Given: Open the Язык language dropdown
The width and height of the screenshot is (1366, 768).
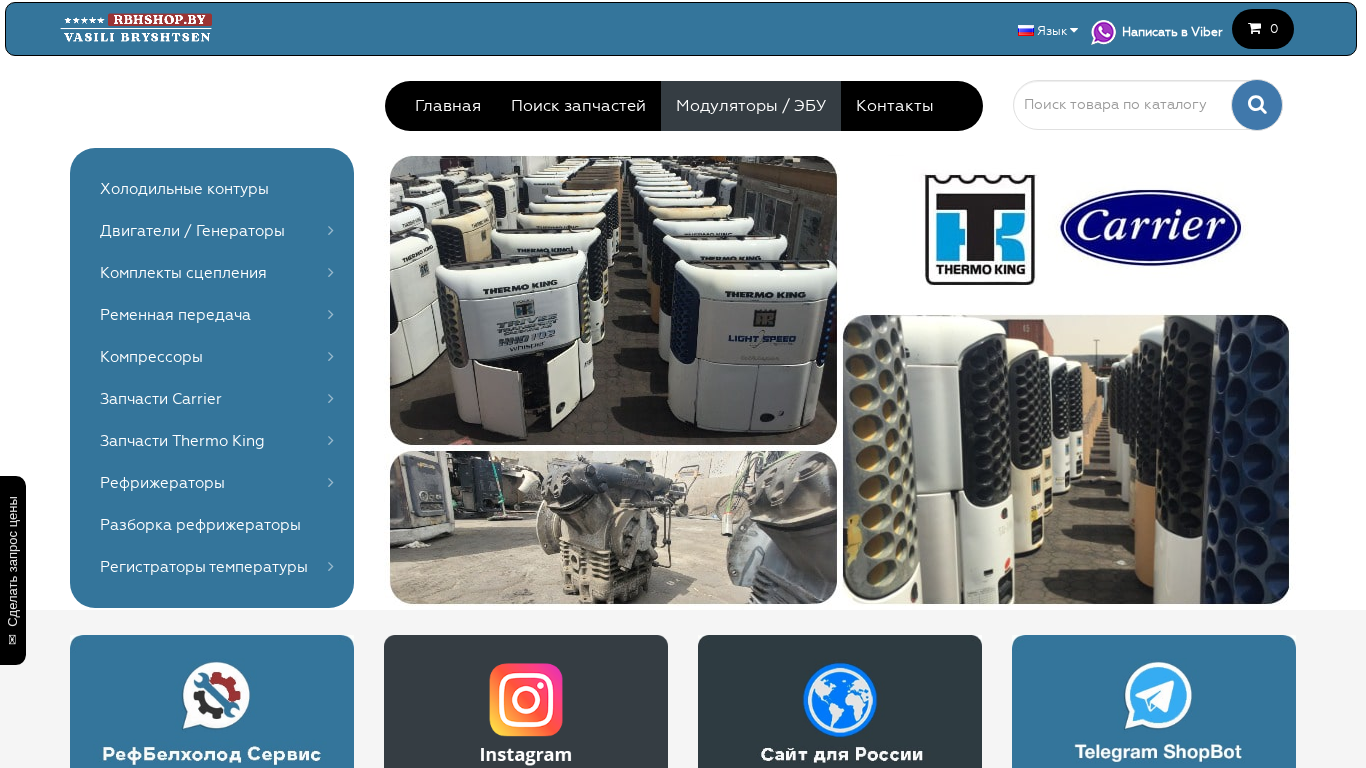Looking at the screenshot, I should (x=1048, y=31).
